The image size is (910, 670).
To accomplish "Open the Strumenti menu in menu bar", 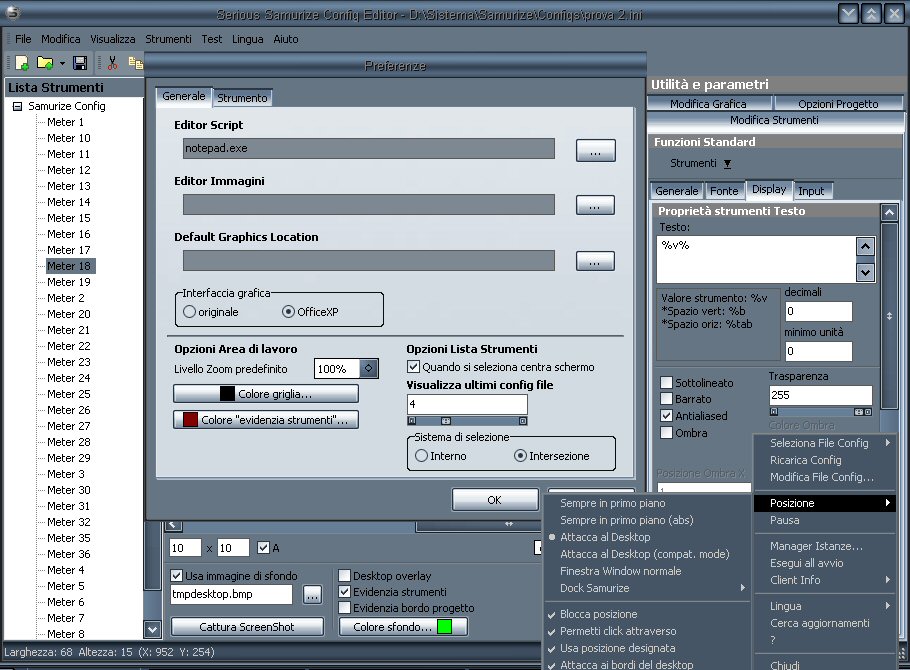I will [x=168, y=39].
